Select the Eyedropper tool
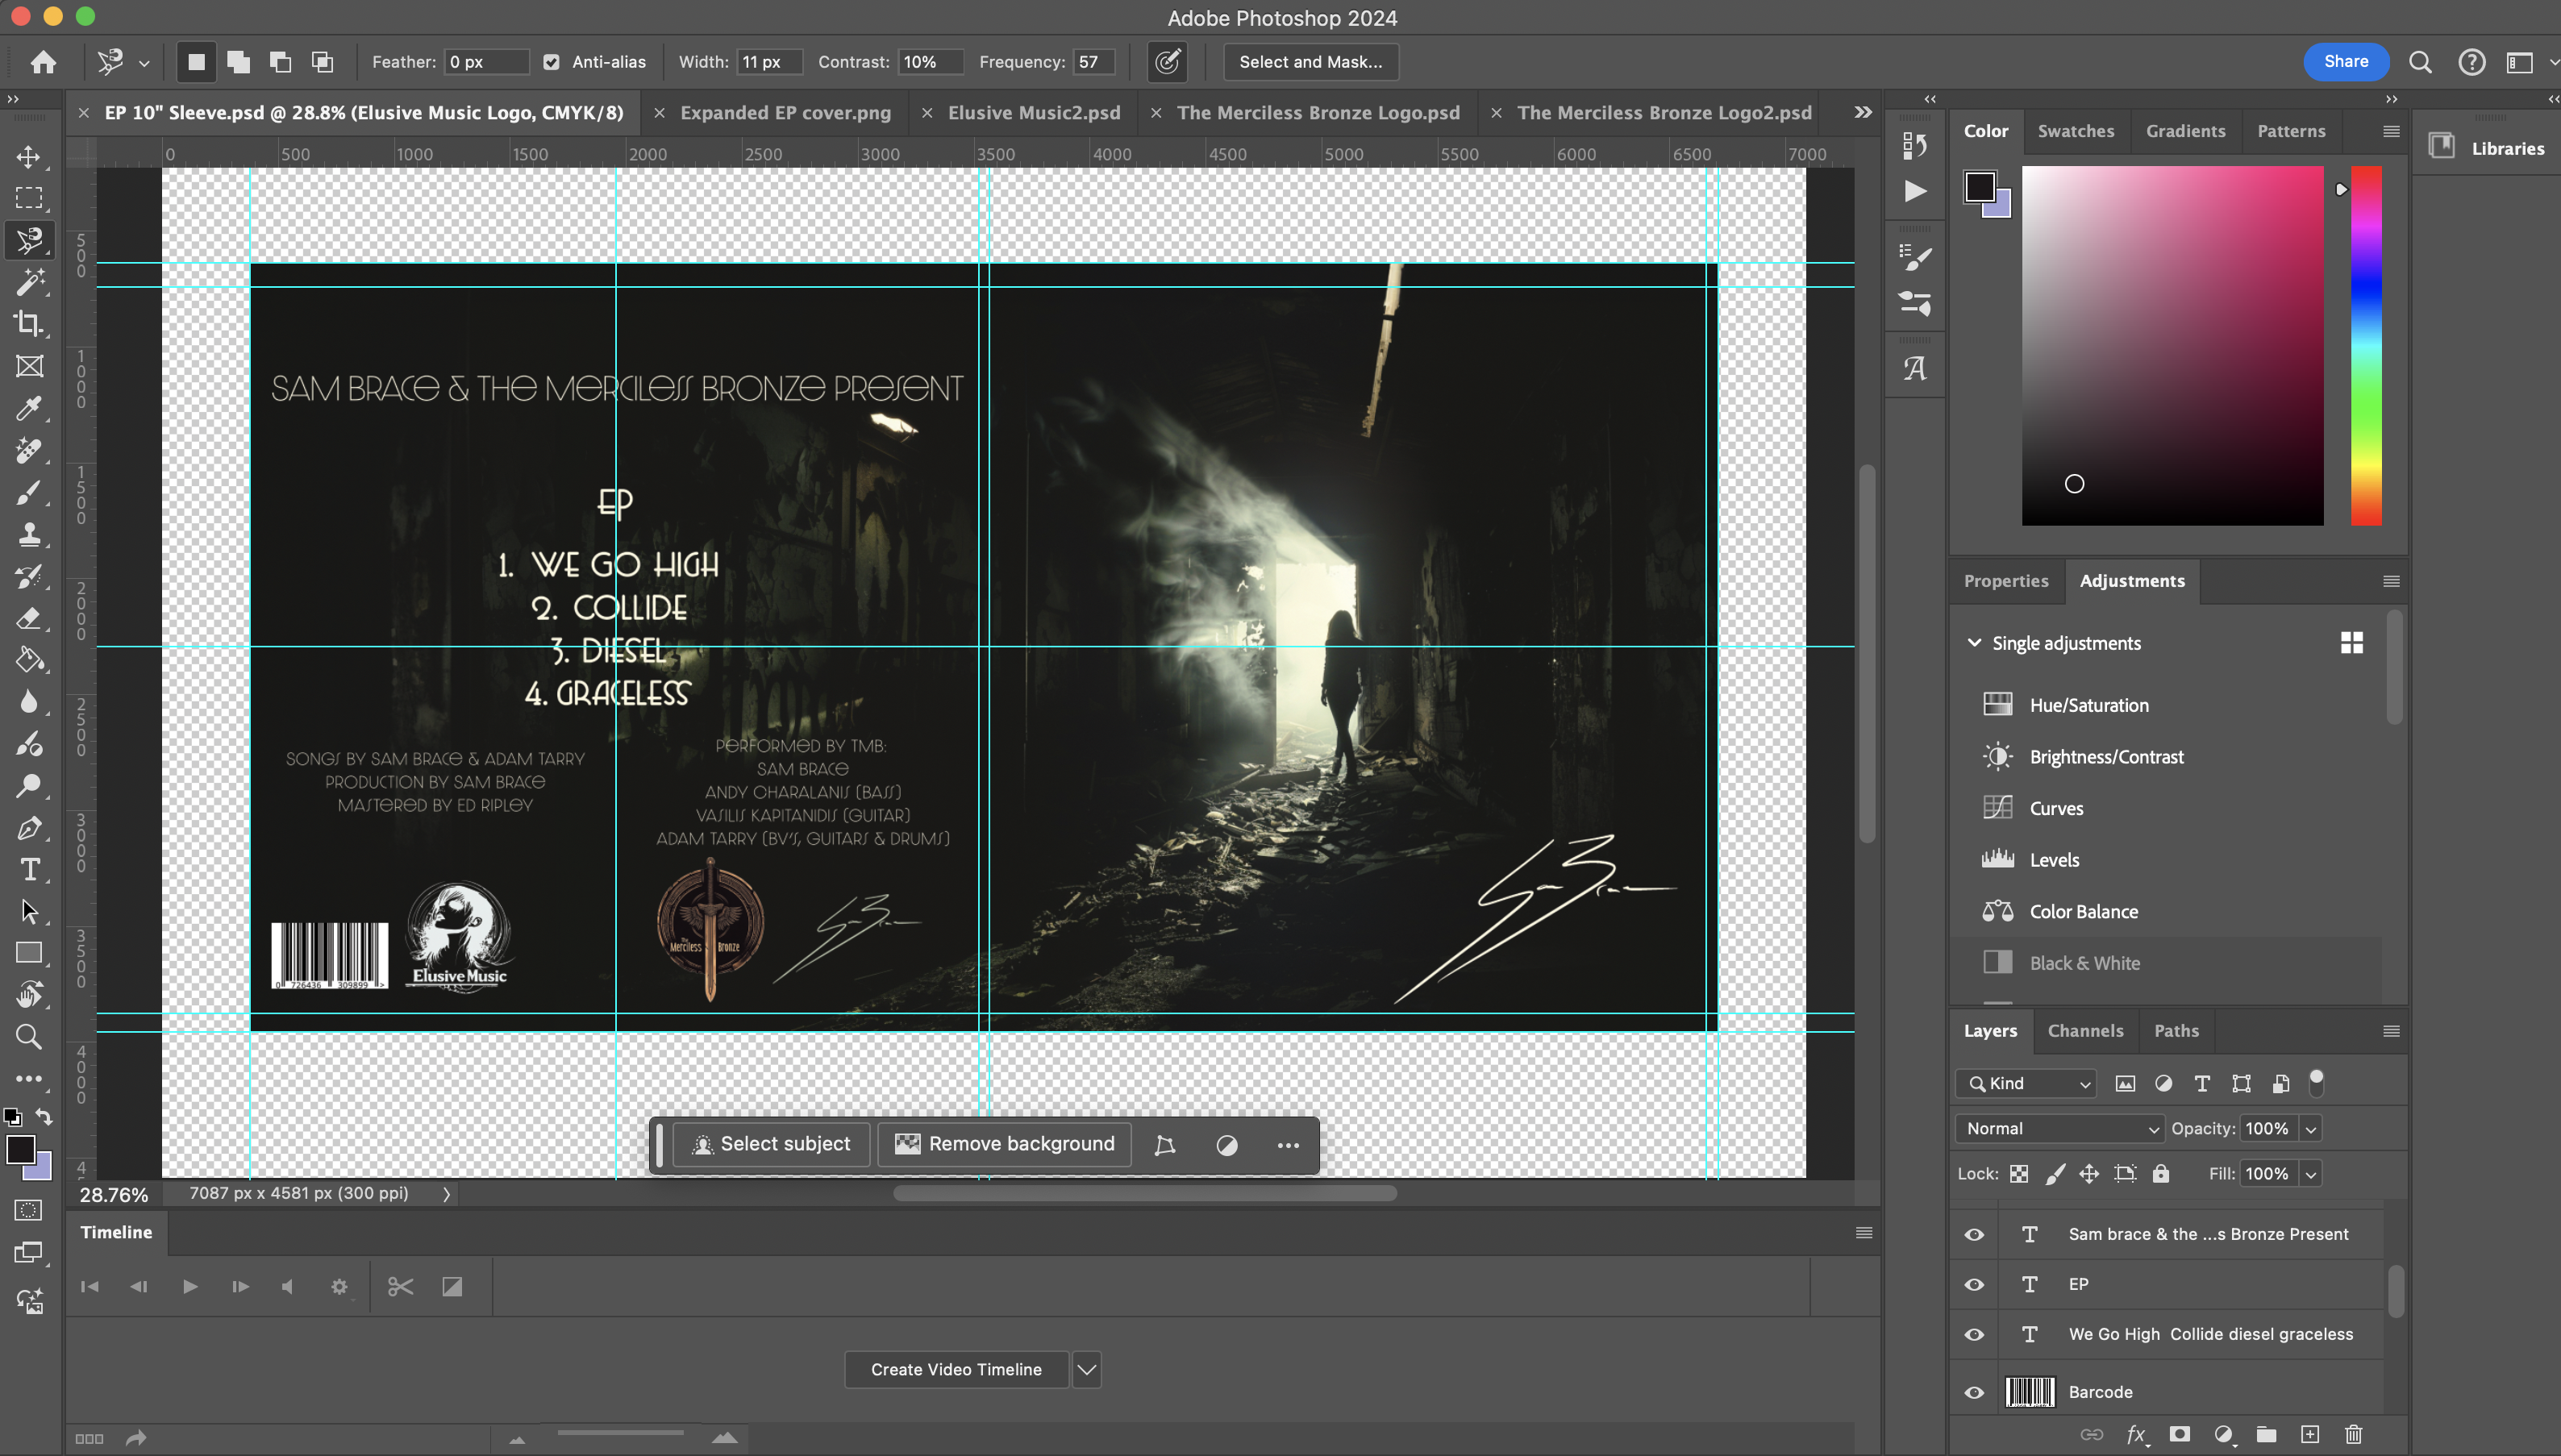 tap(29, 408)
